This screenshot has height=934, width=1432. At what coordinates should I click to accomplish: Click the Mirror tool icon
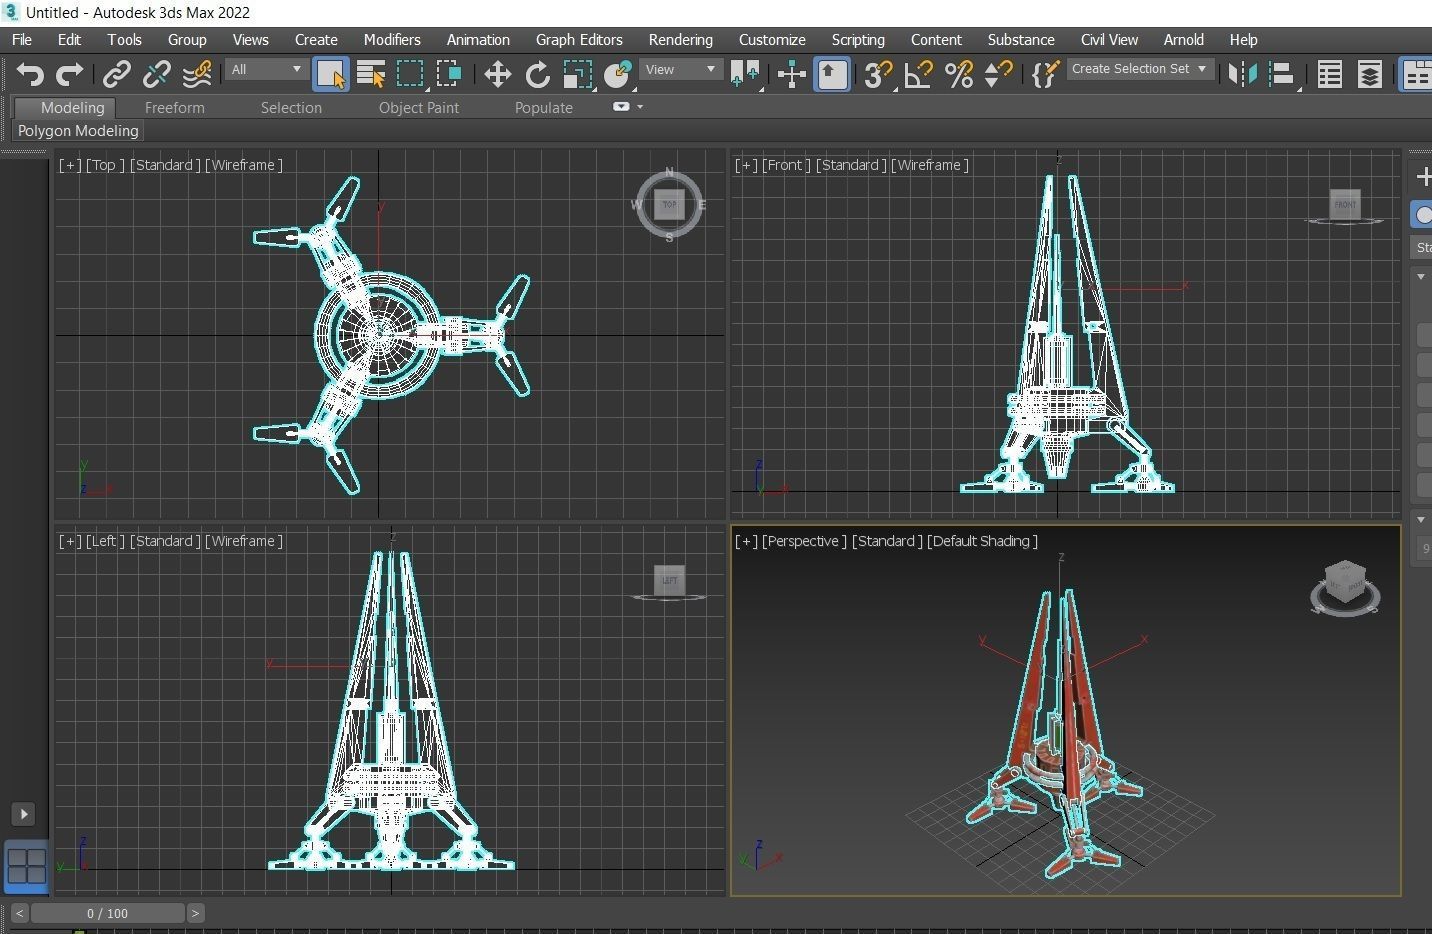point(1242,74)
